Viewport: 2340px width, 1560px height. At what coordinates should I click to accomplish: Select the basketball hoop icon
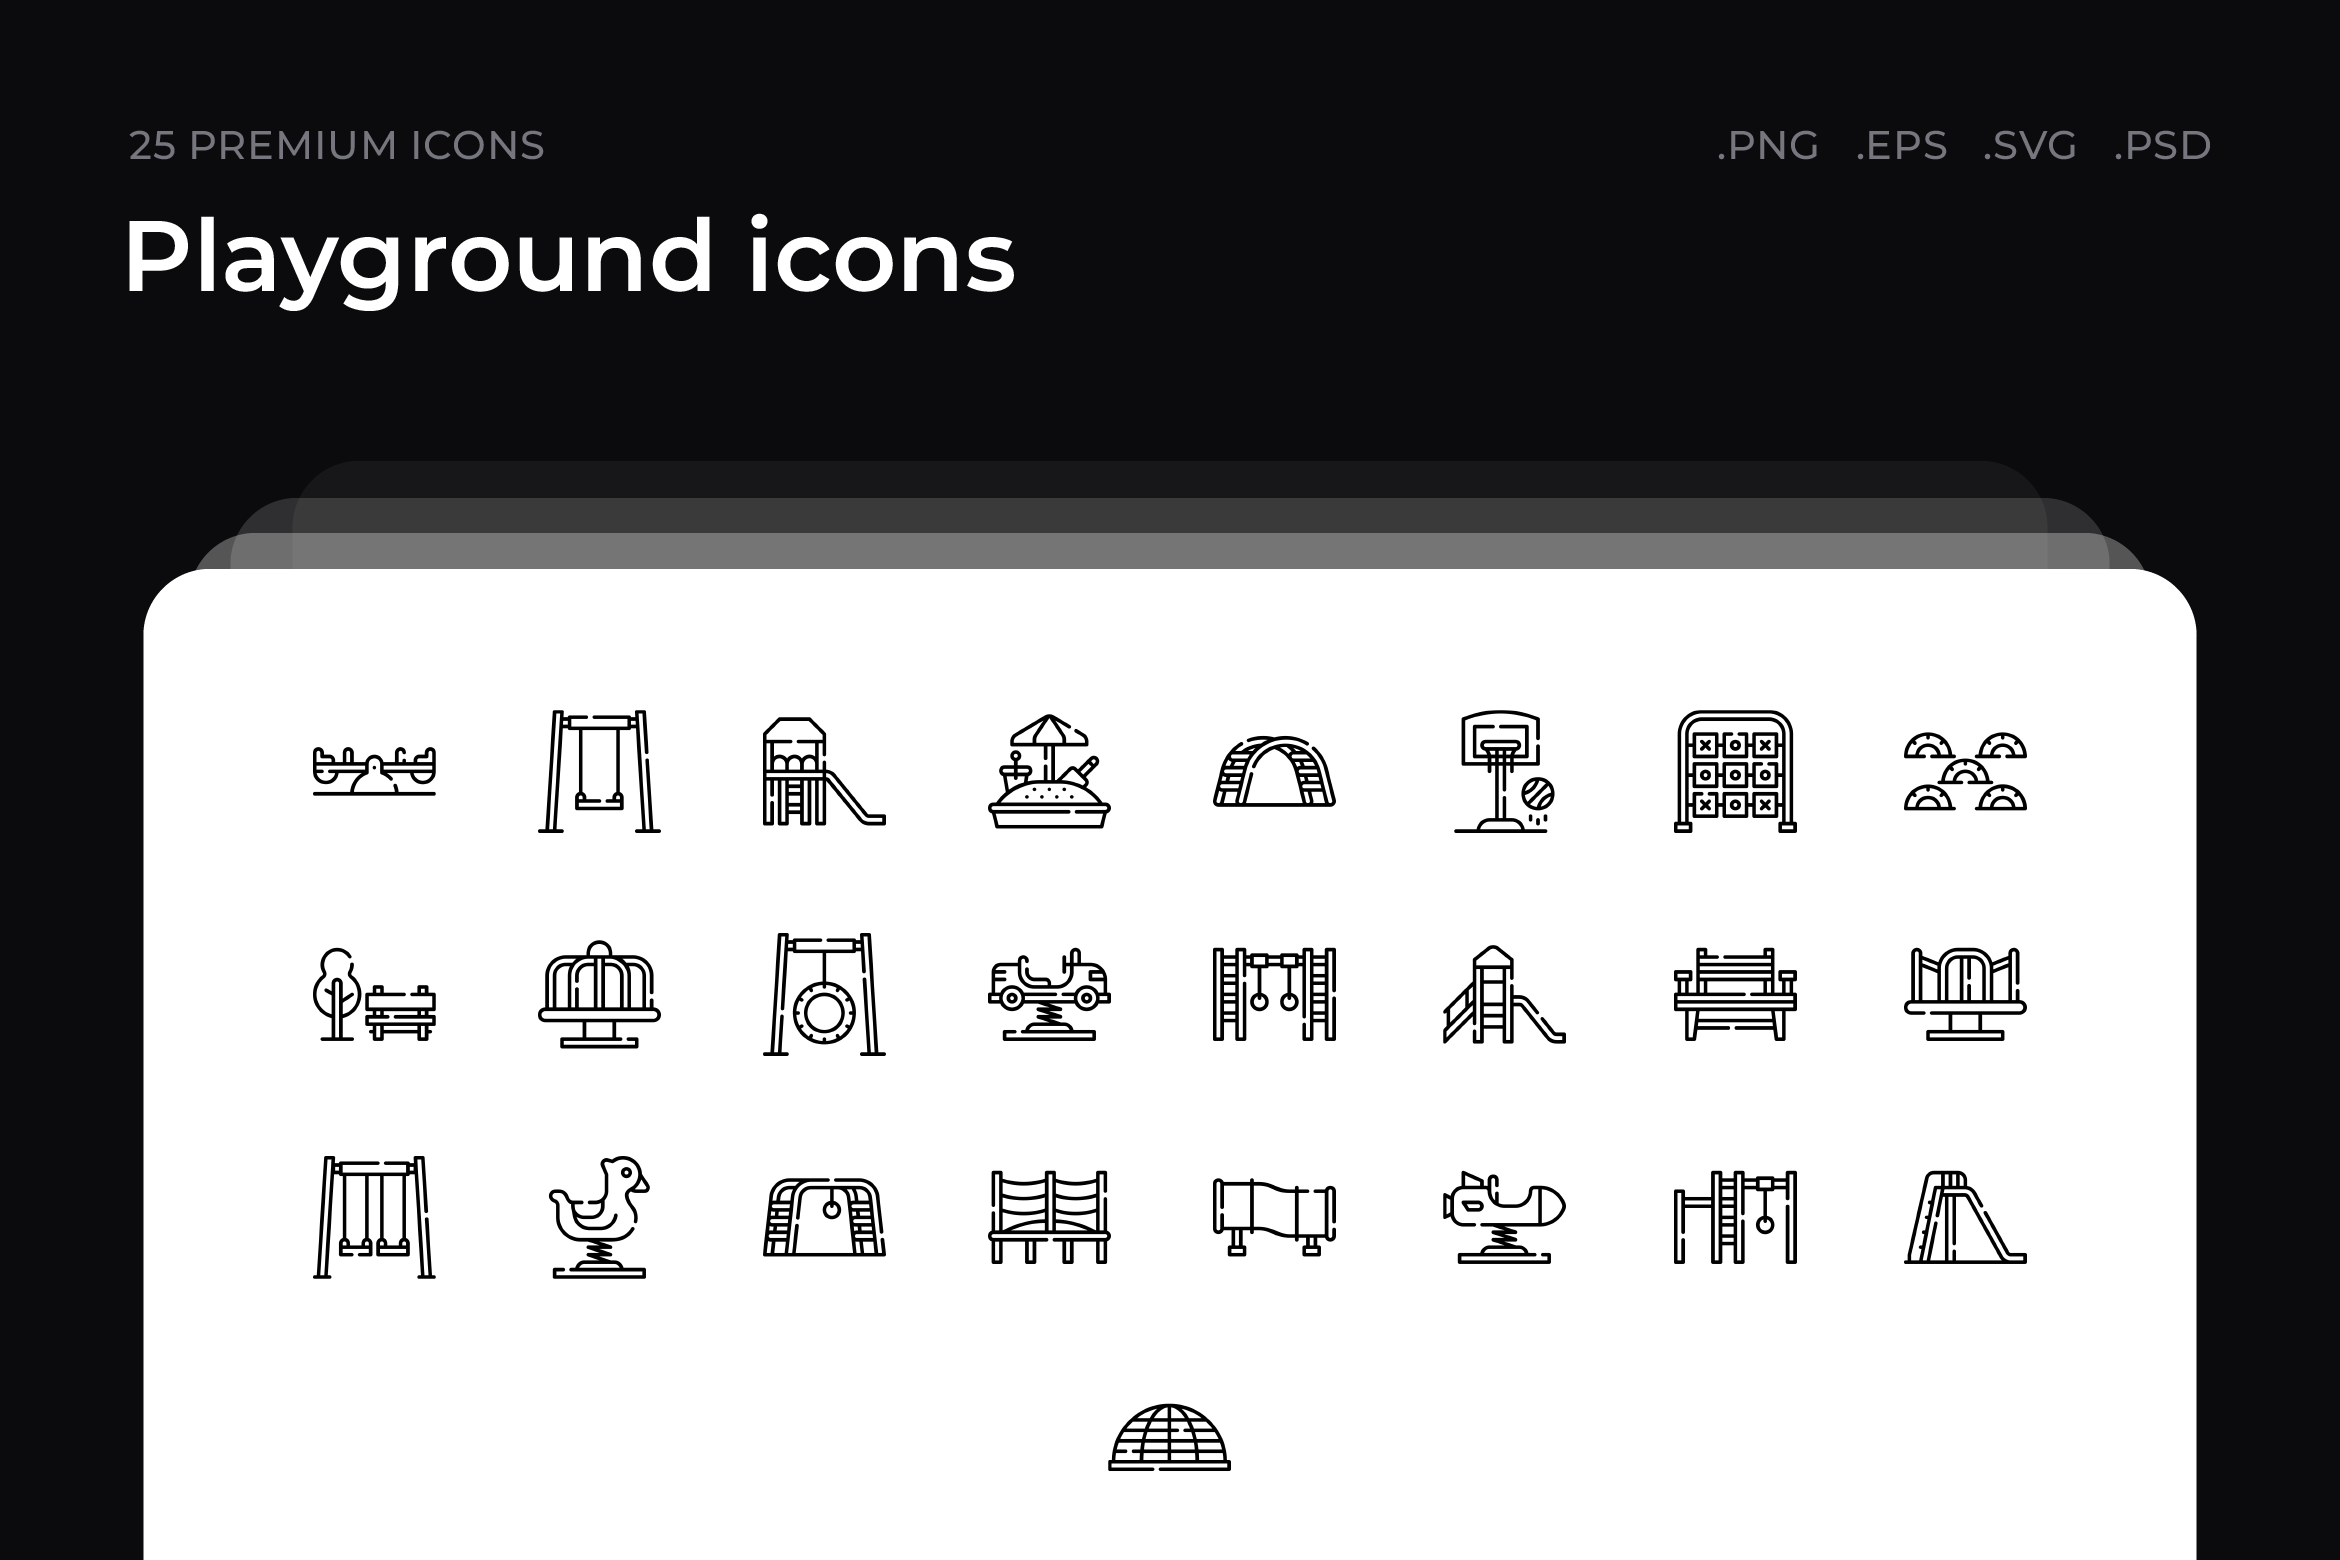[x=1504, y=771]
